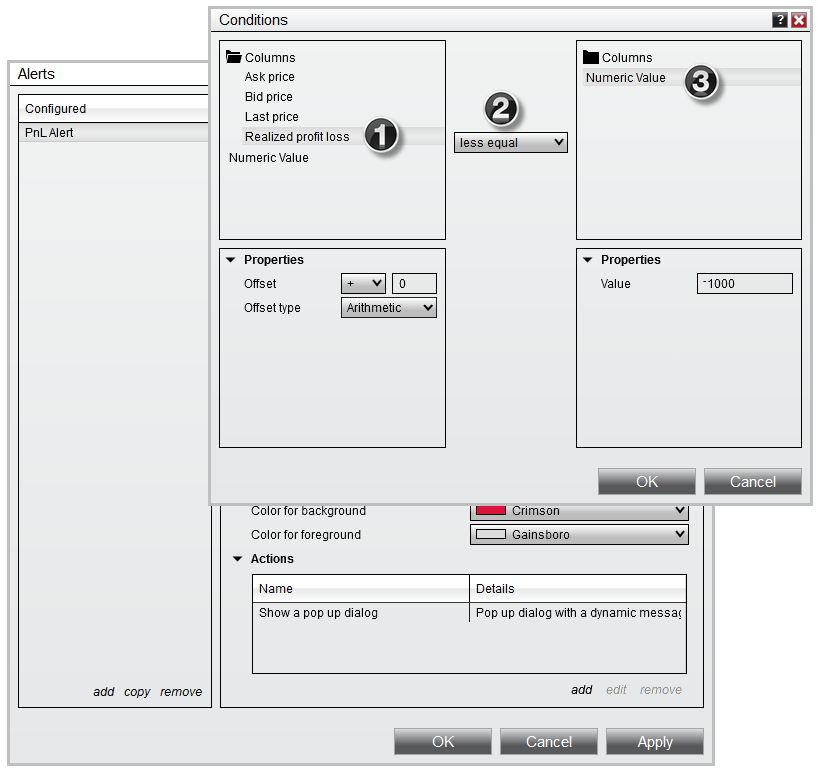This screenshot has width=817, height=771.
Task: Open the Arithmetic offset type dropdown
Action: pos(388,307)
